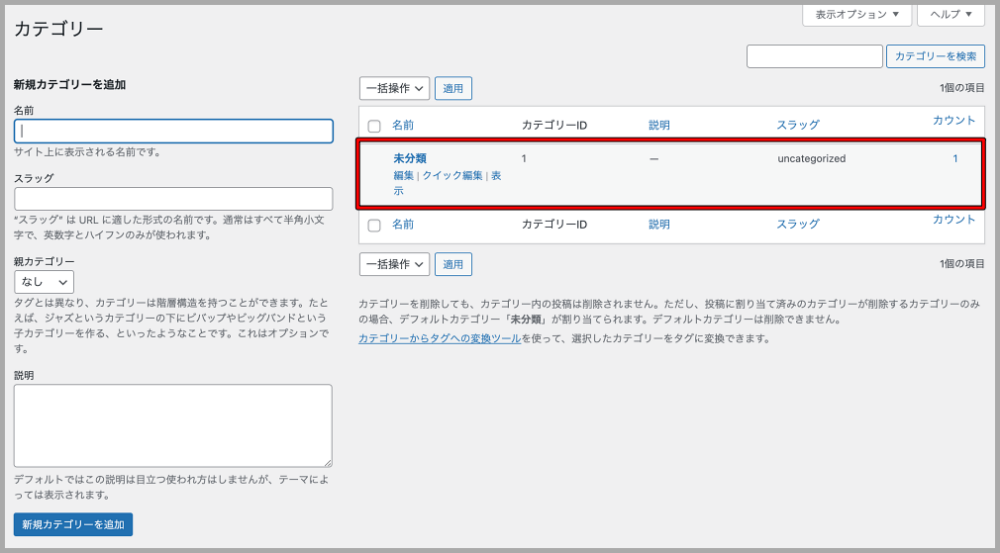The width and height of the screenshot is (1000, 553).
Task: Tick the select-all checkbox in table footer
Action: (x=374, y=225)
